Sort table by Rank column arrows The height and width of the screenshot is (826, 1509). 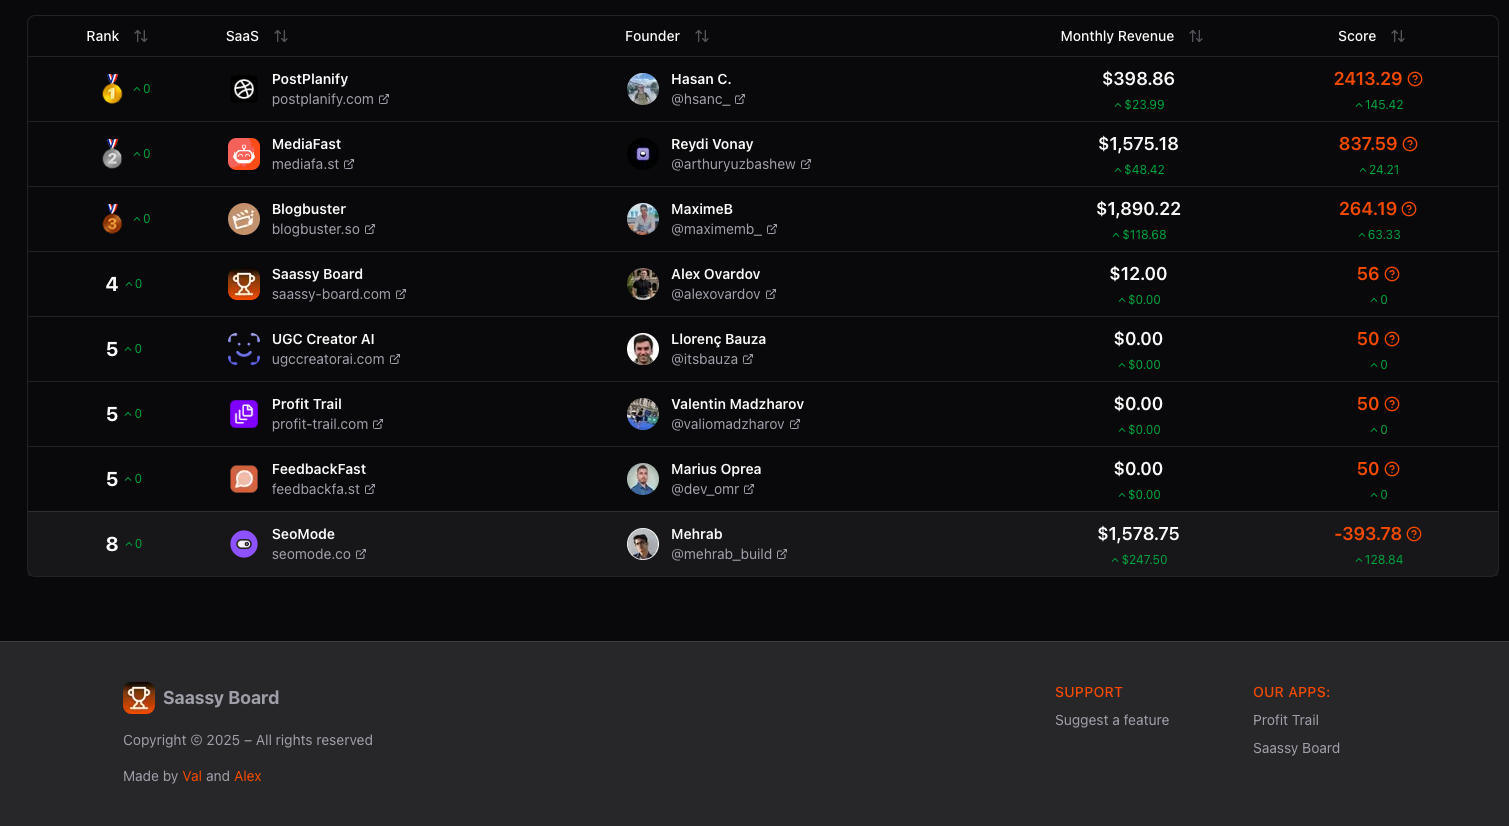(141, 36)
